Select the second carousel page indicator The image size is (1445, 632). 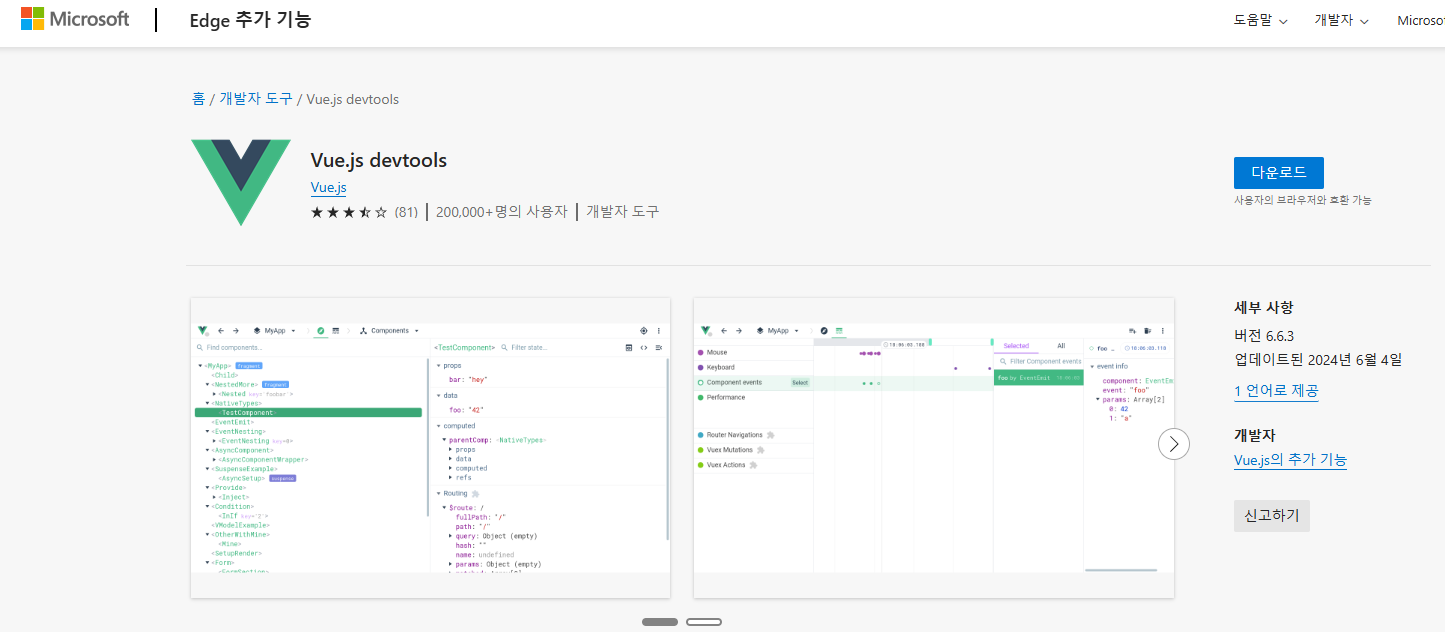tap(704, 622)
